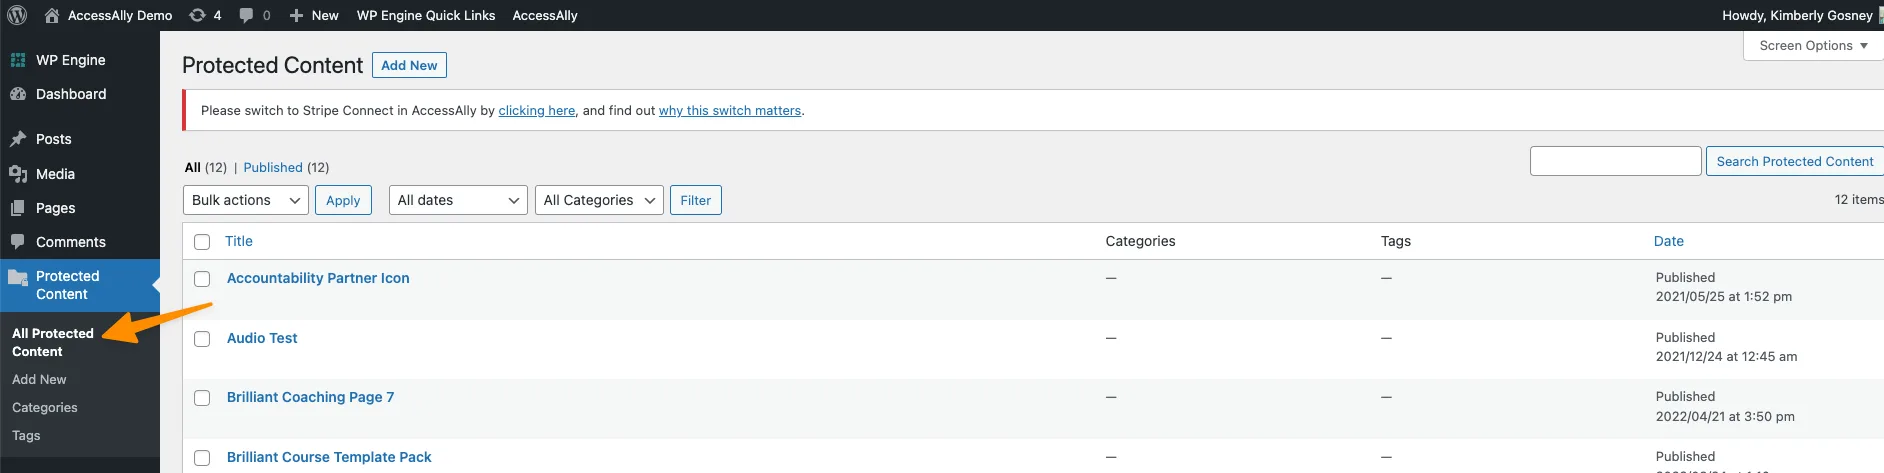Open the All Categories dropdown

(599, 200)
